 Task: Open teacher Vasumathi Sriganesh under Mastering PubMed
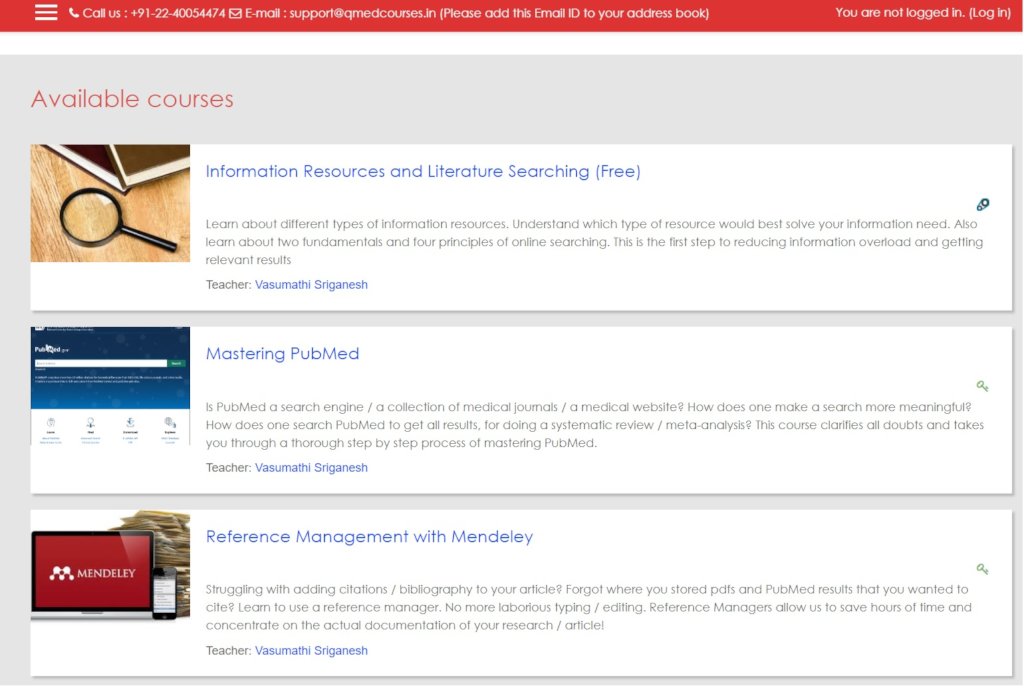[x=311, y=467]
